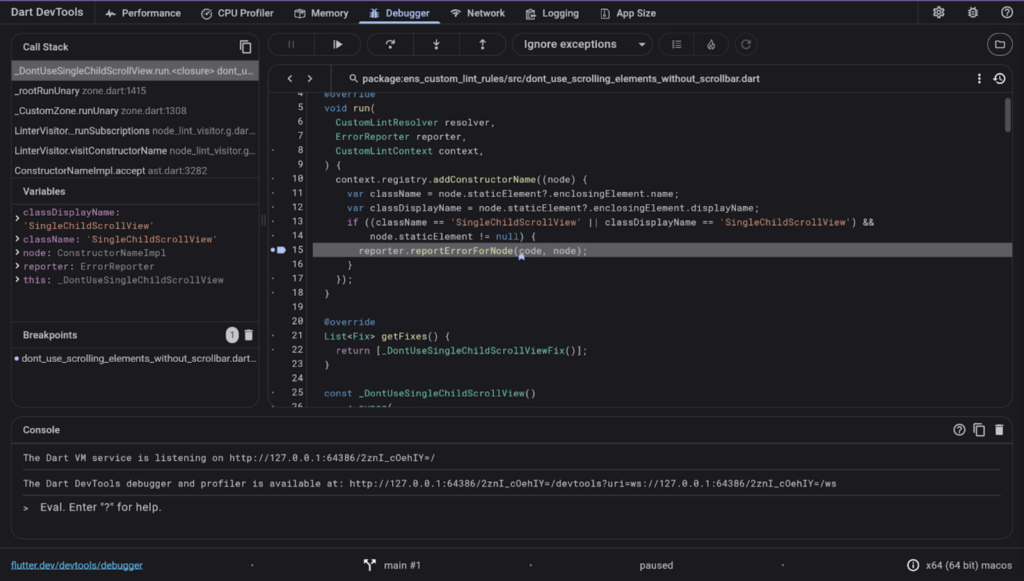
Task: Open the Ignore exceptions dropdown
Action: tap(582, 44)
